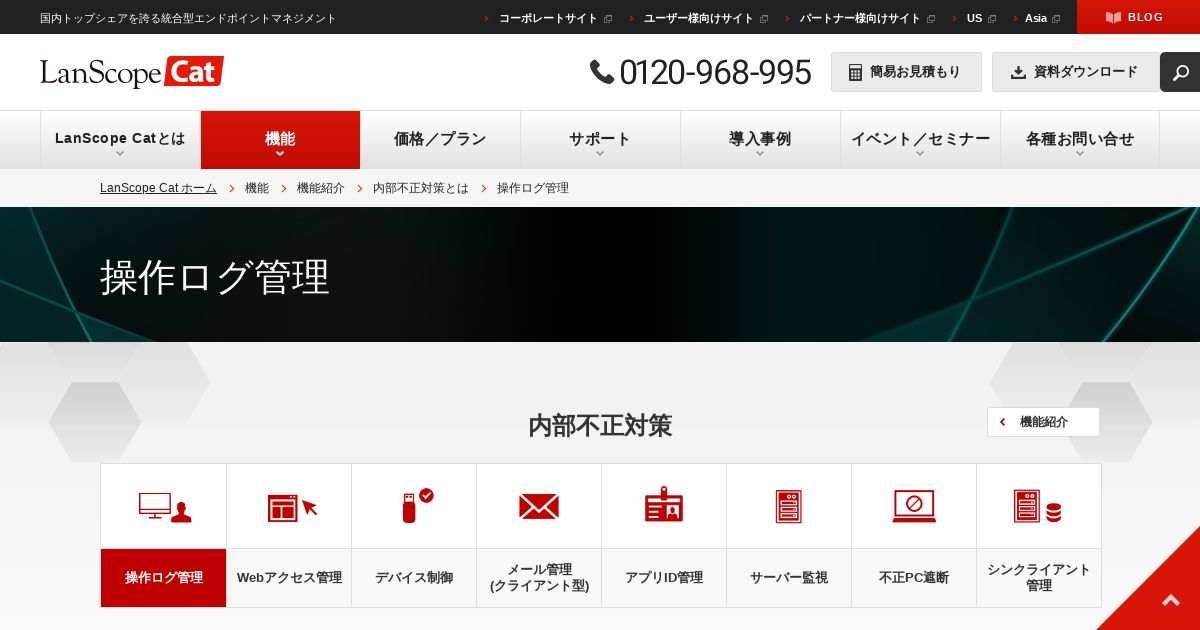The height and width of the screenshot is (630, 1200).
Task: Click the 操作ログ管理 monitor-and-user icon
Action: (164, 507)
